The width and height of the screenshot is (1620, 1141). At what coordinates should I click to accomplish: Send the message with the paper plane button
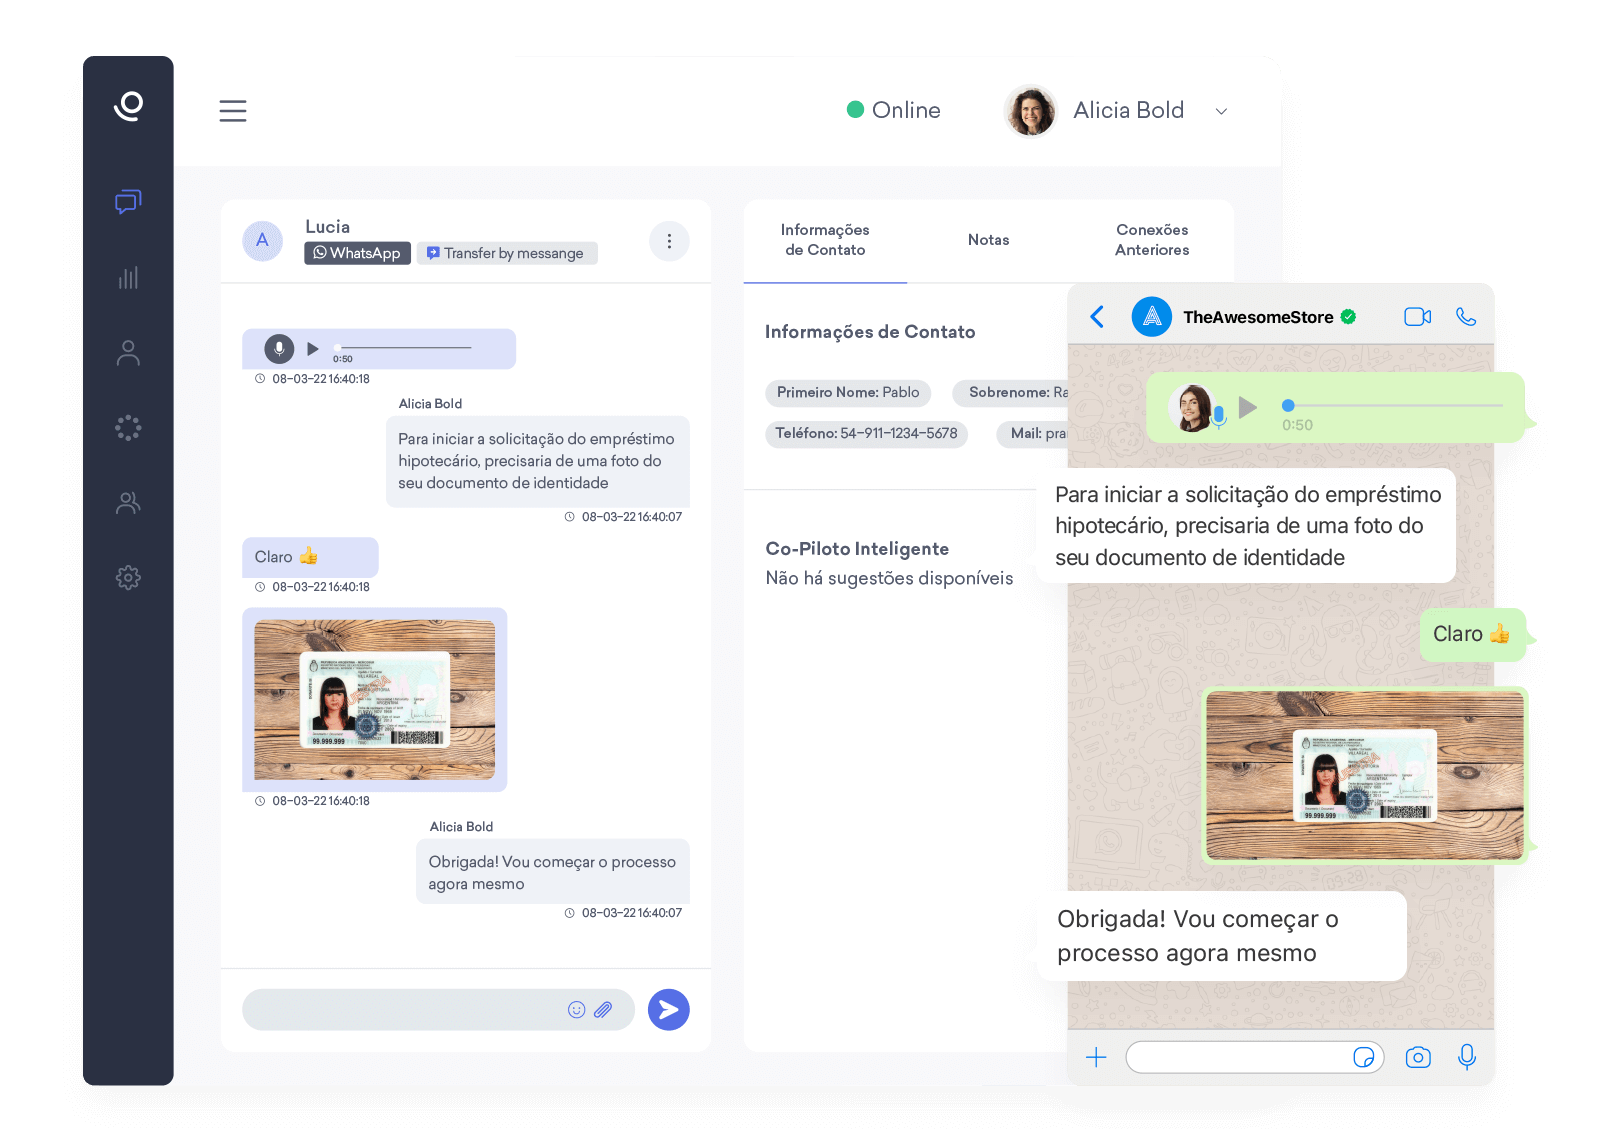pyautogui.click(x=668, y=1010)
